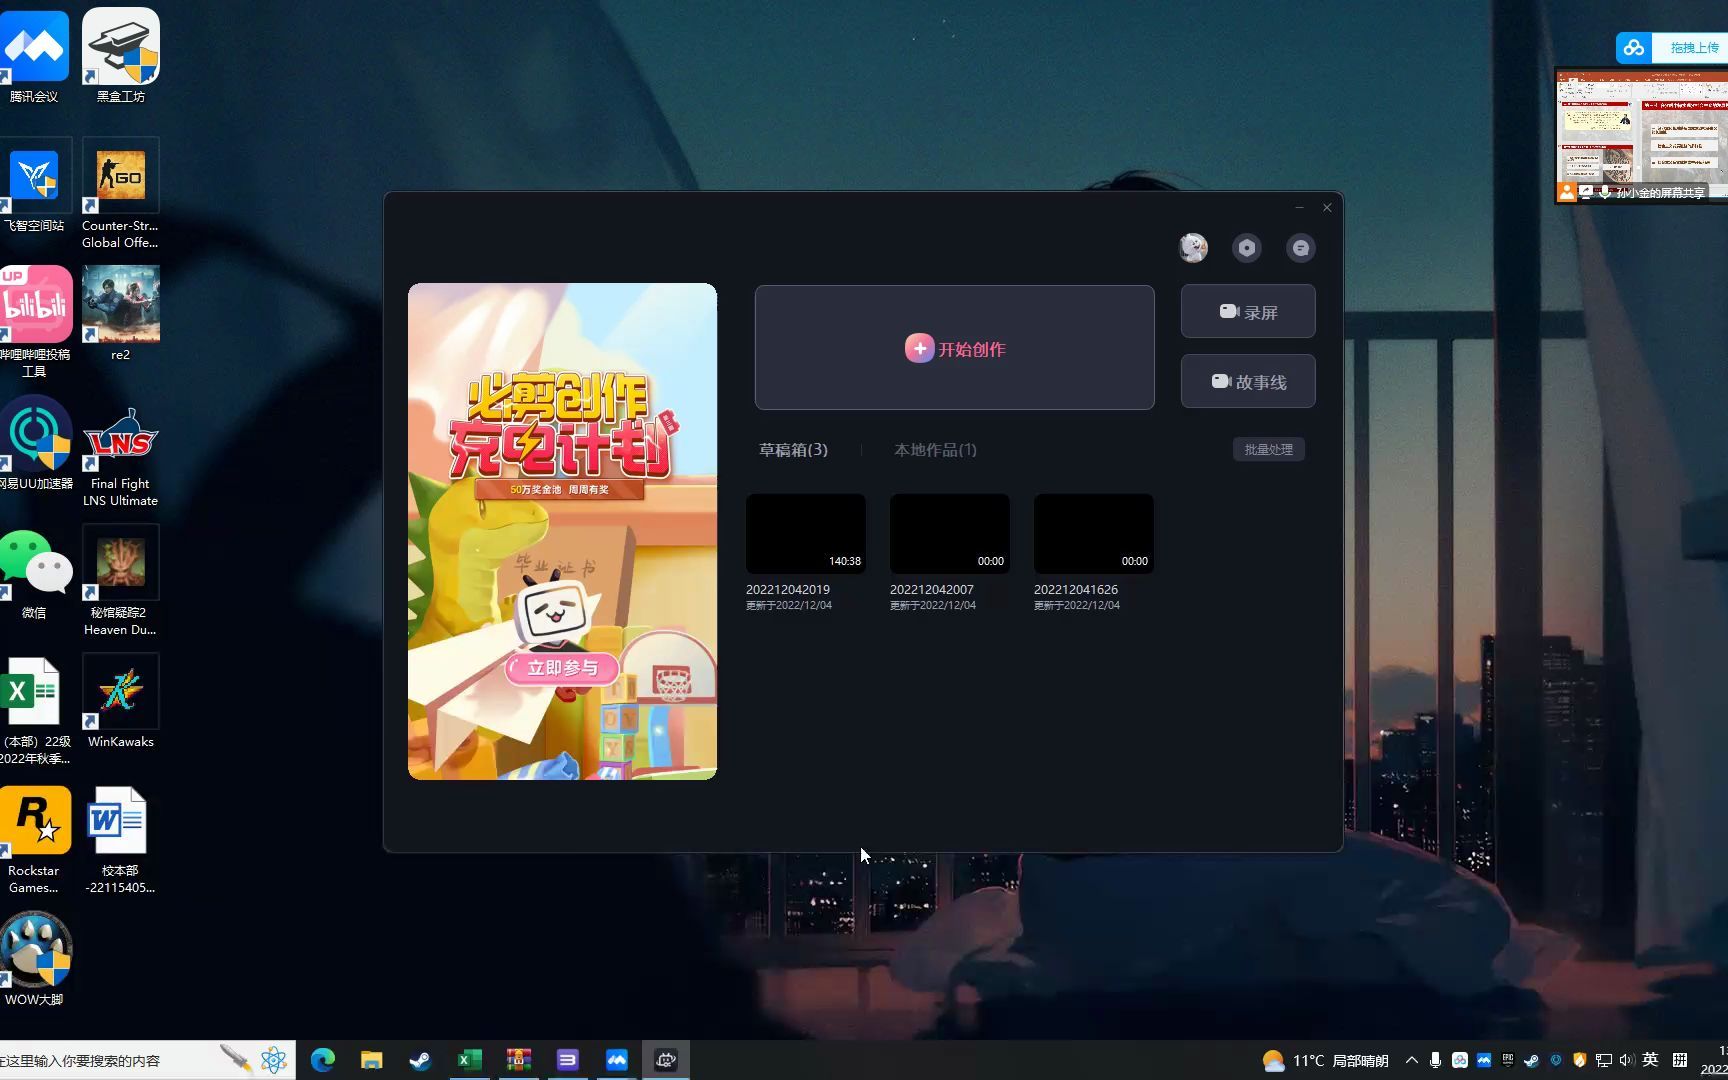Open the WinKawaks desktop shortcut
The width and height of the screenshot is (1728, 1080).
[x=121, y=701]
